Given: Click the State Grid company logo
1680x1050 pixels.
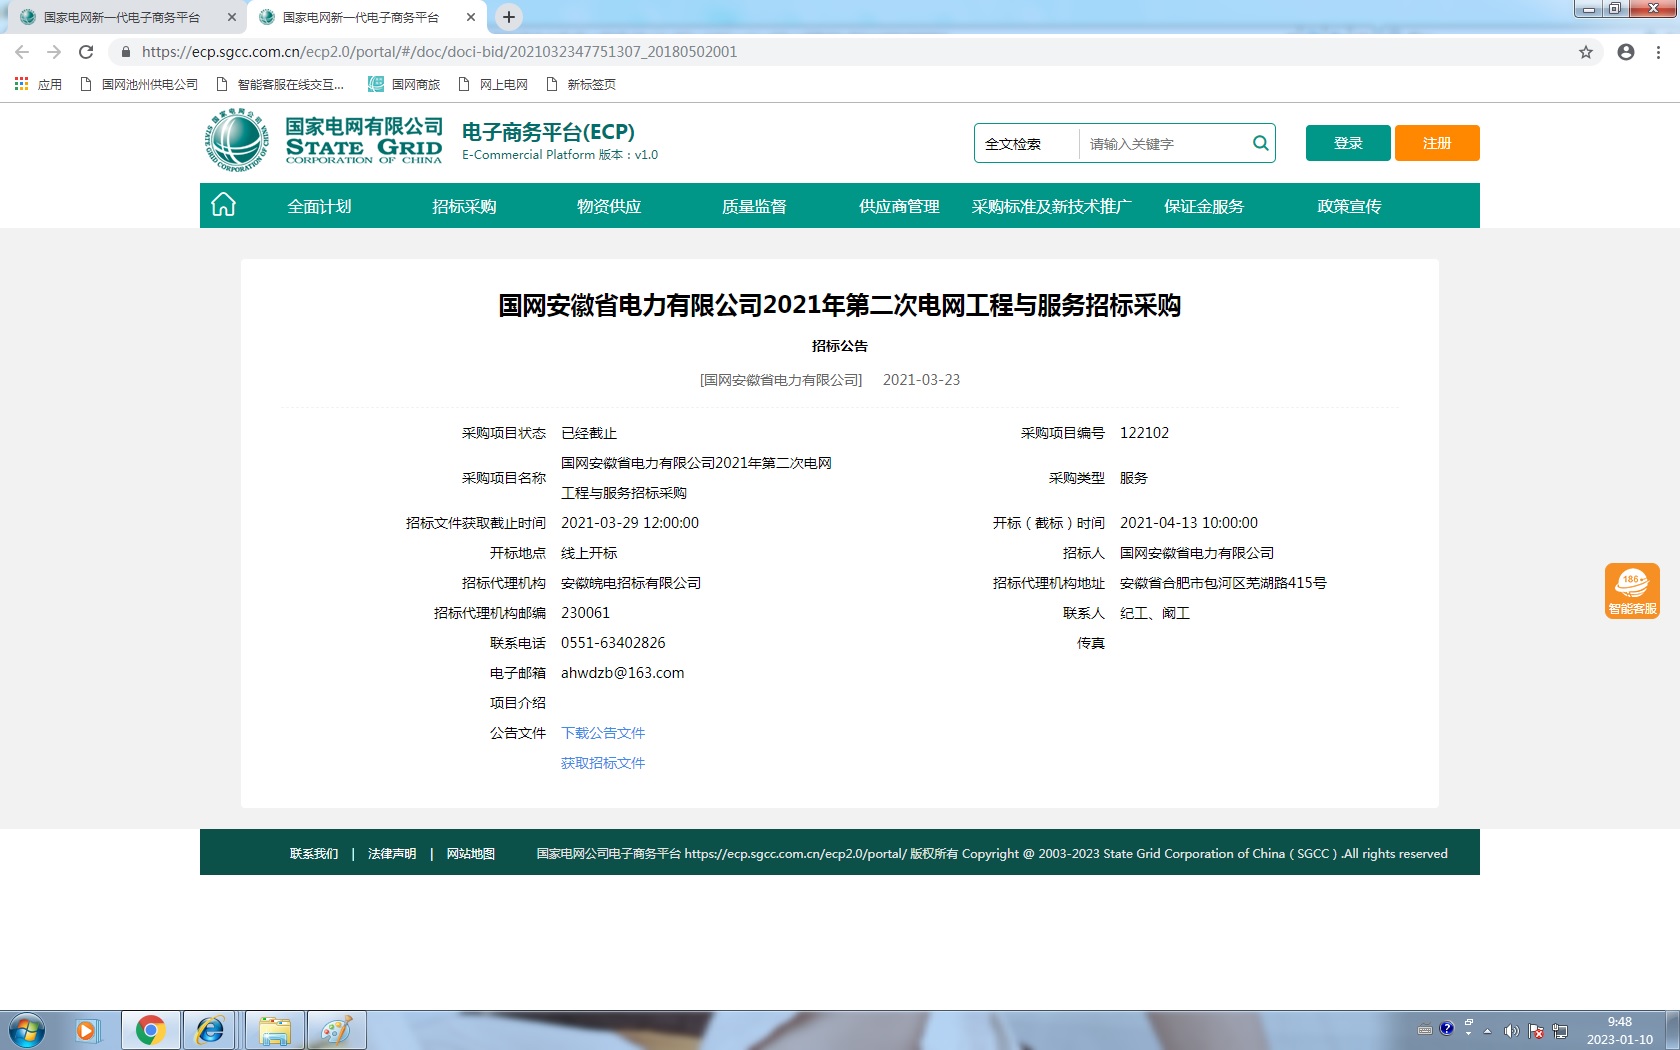Looking at the screenshot, I should click(324, 141).
